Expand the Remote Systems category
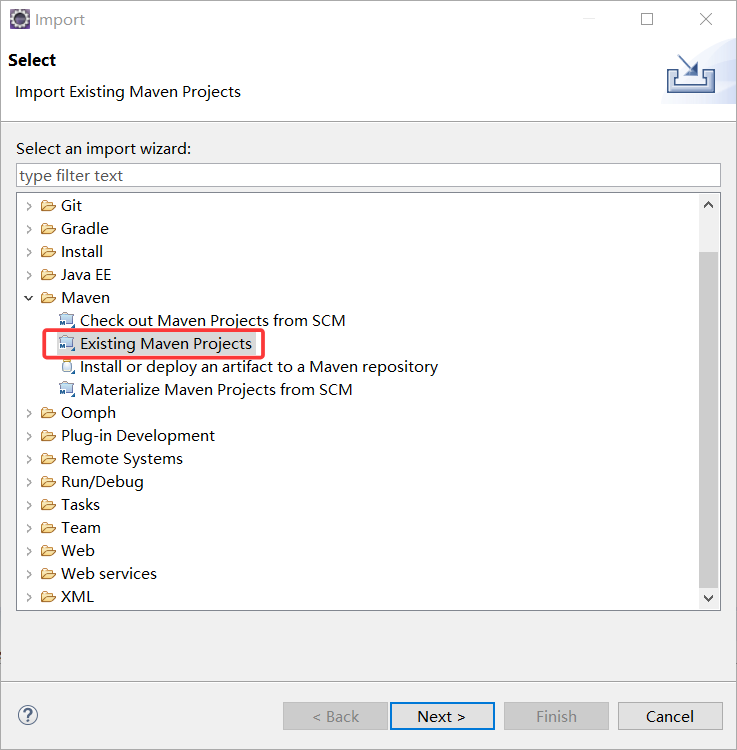This screenshot has height=750, width=737. [29, 459]
